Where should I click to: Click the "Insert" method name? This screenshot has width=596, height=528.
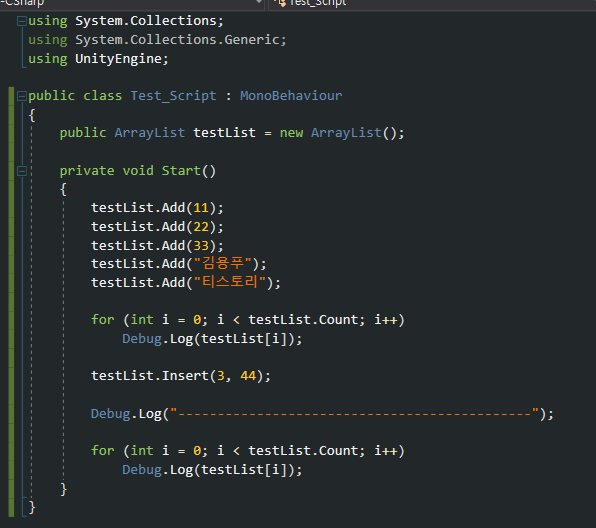click(x=185, y=376)
